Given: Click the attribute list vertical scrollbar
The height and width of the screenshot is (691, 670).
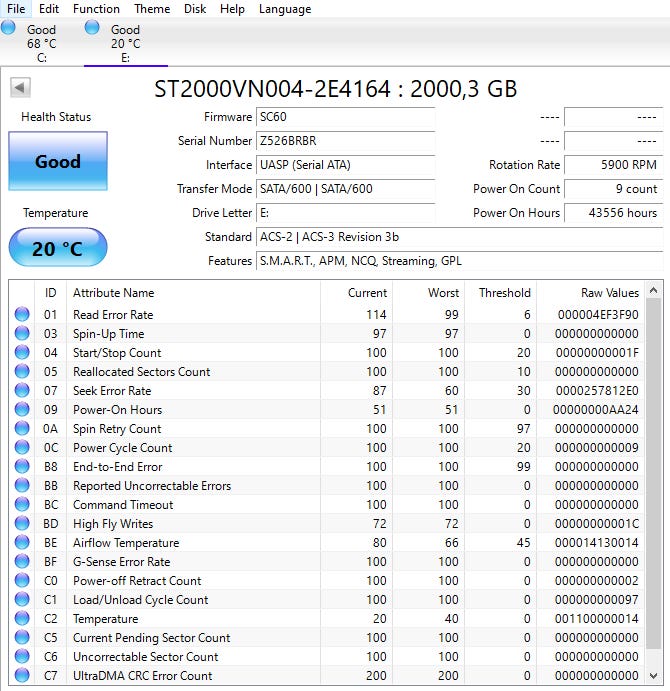Looking at the screenshot, I should pos(654,480).
